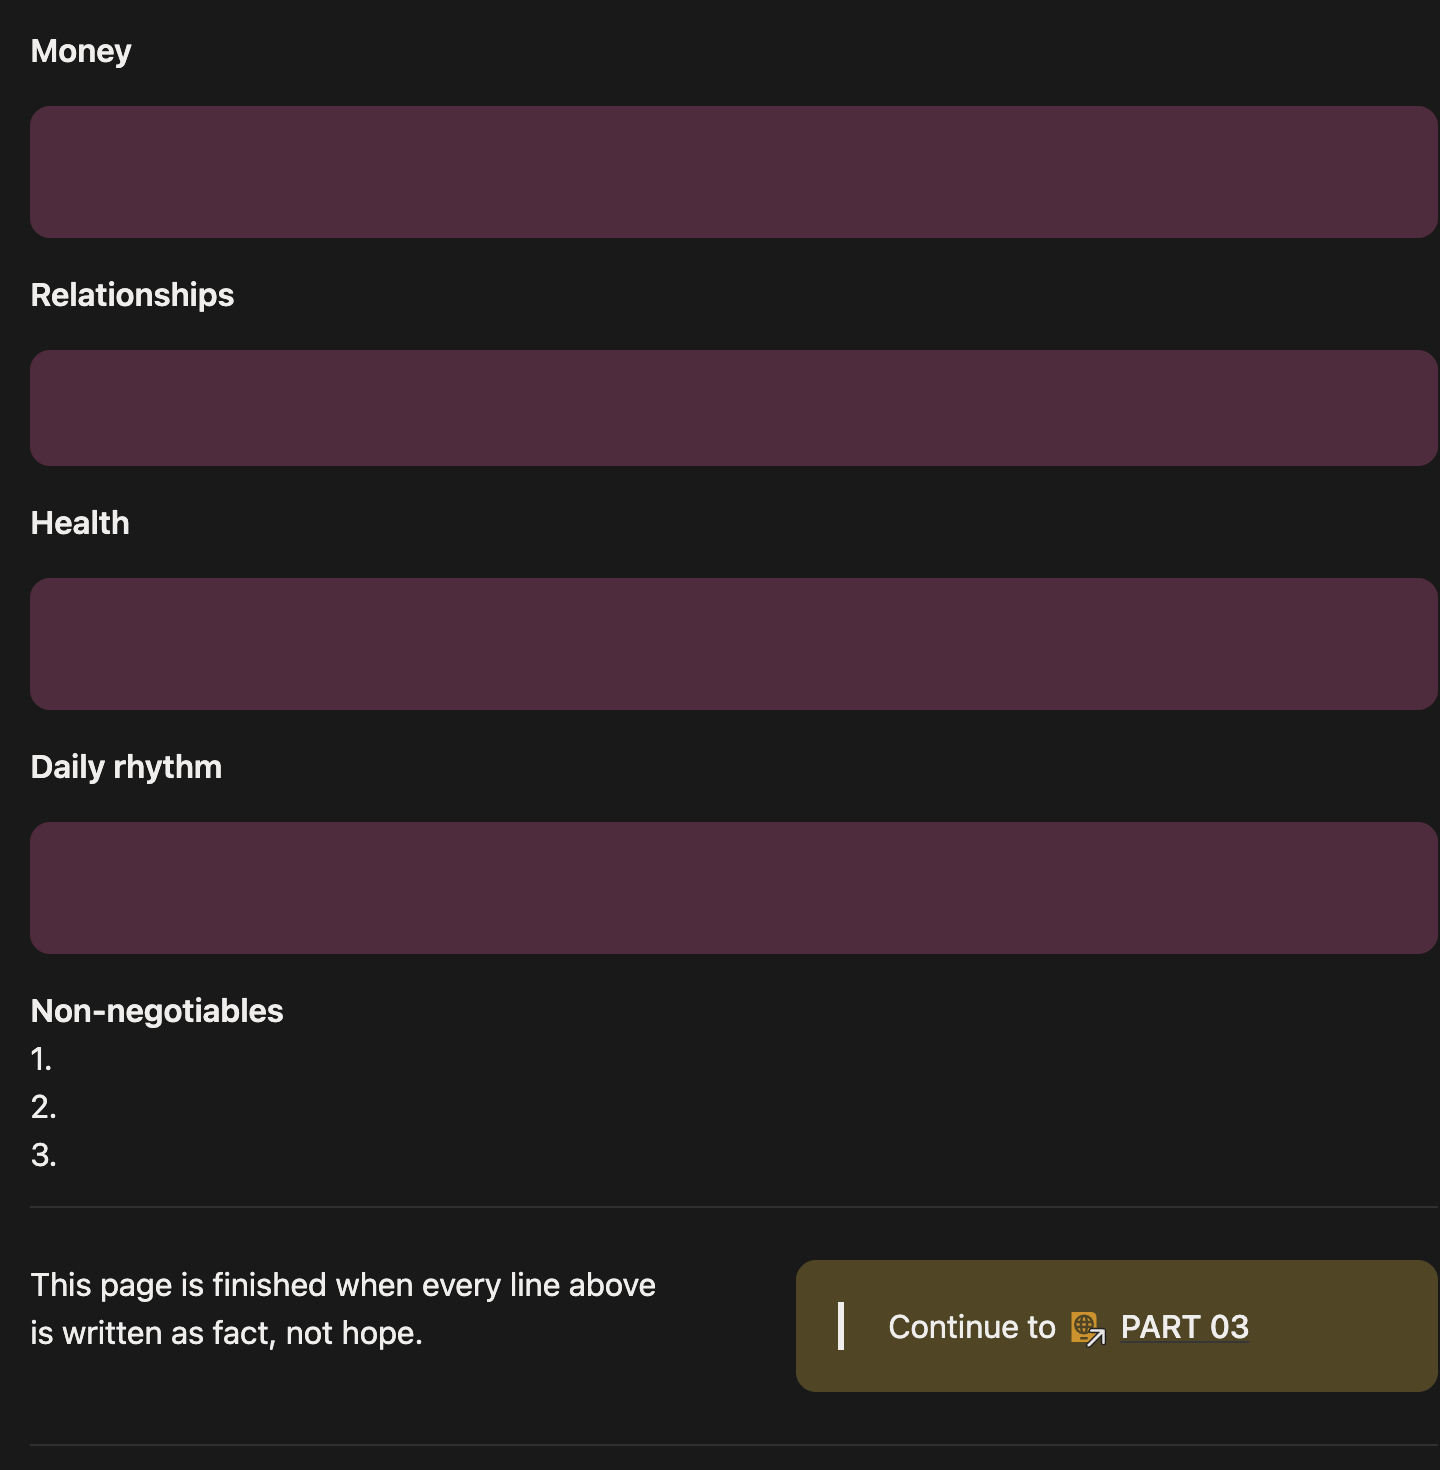Click into the purple box under Health
The width and height of the screenshot is (1440, 1470).
click(x=734, y=644)
